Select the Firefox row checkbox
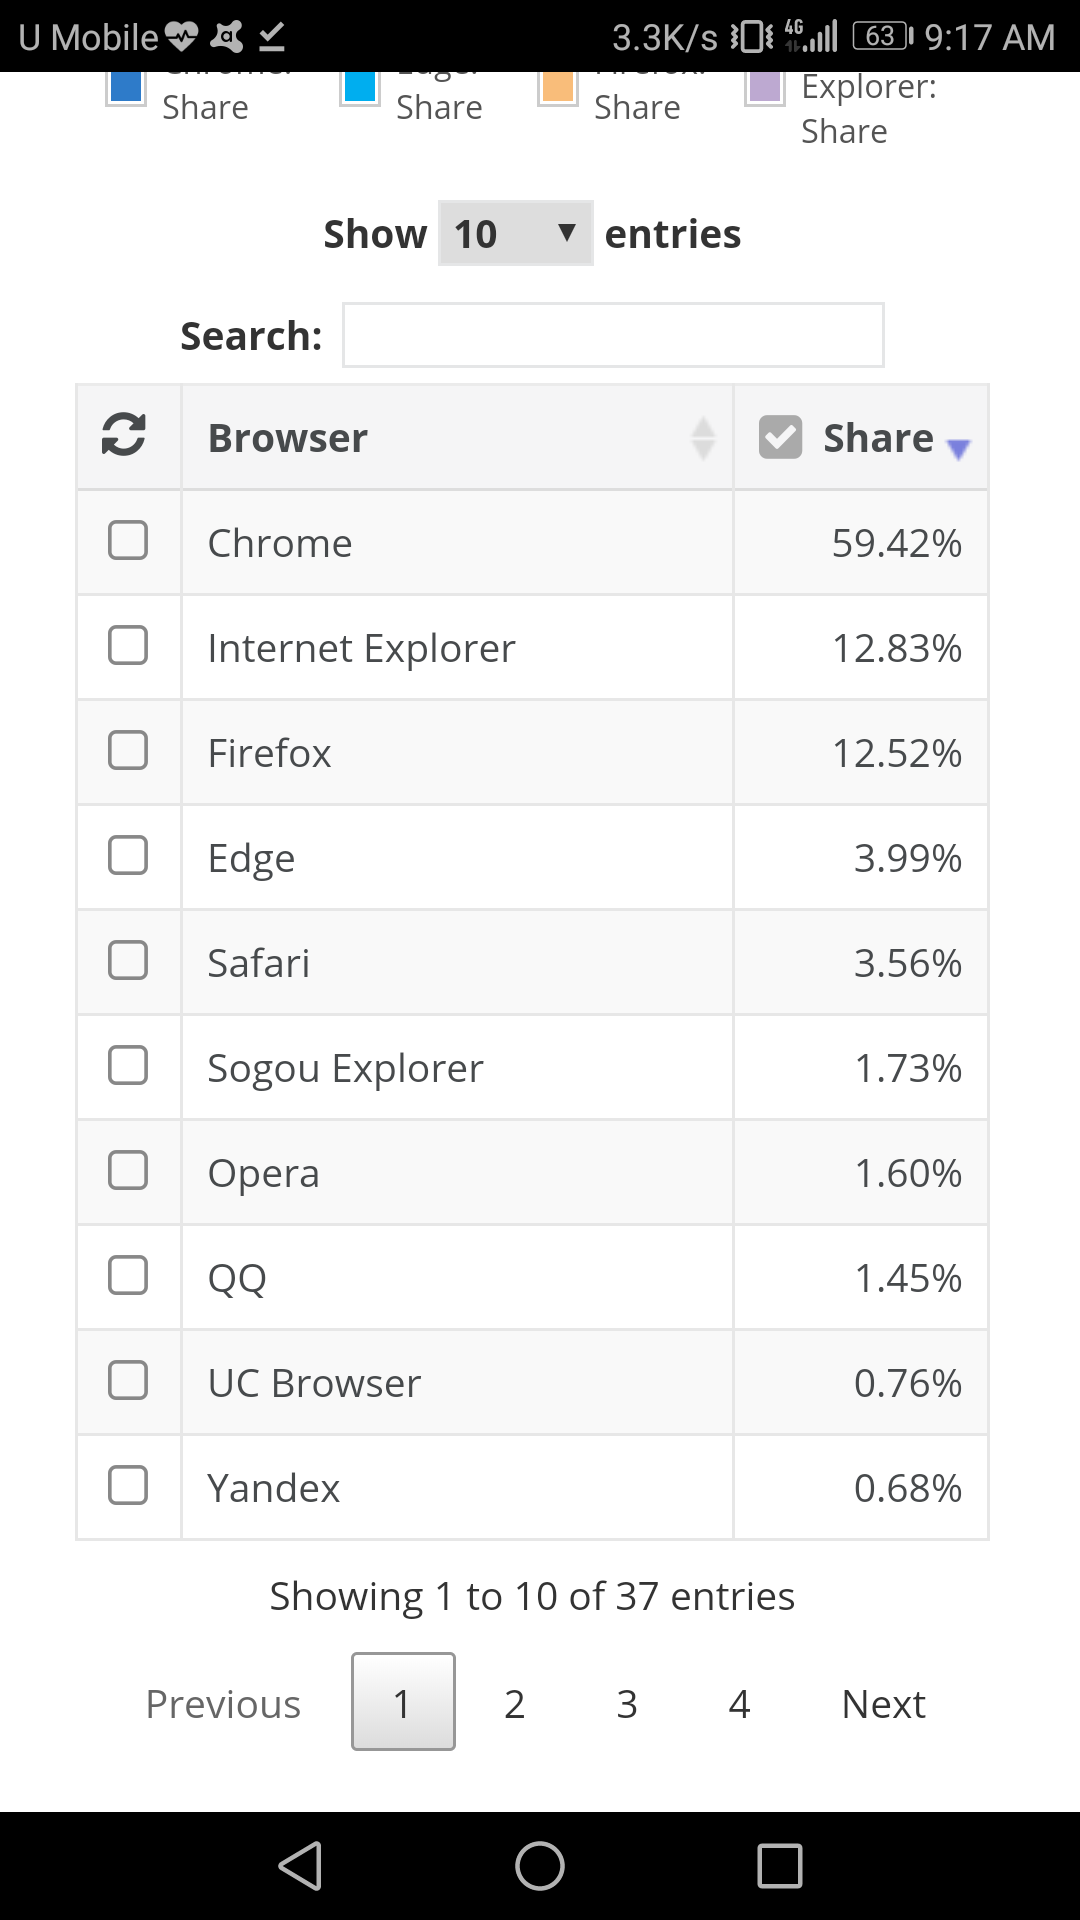Image resolution: width=1080 pixels, height=1920 pixels. [x=128, y=751]
